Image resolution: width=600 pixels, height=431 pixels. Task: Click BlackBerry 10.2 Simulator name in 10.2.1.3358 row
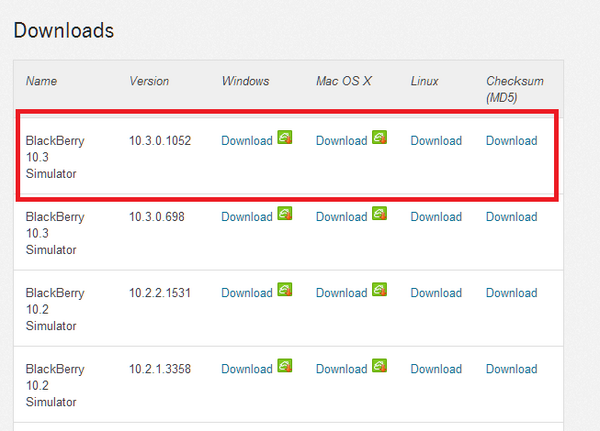pos(55,386)
